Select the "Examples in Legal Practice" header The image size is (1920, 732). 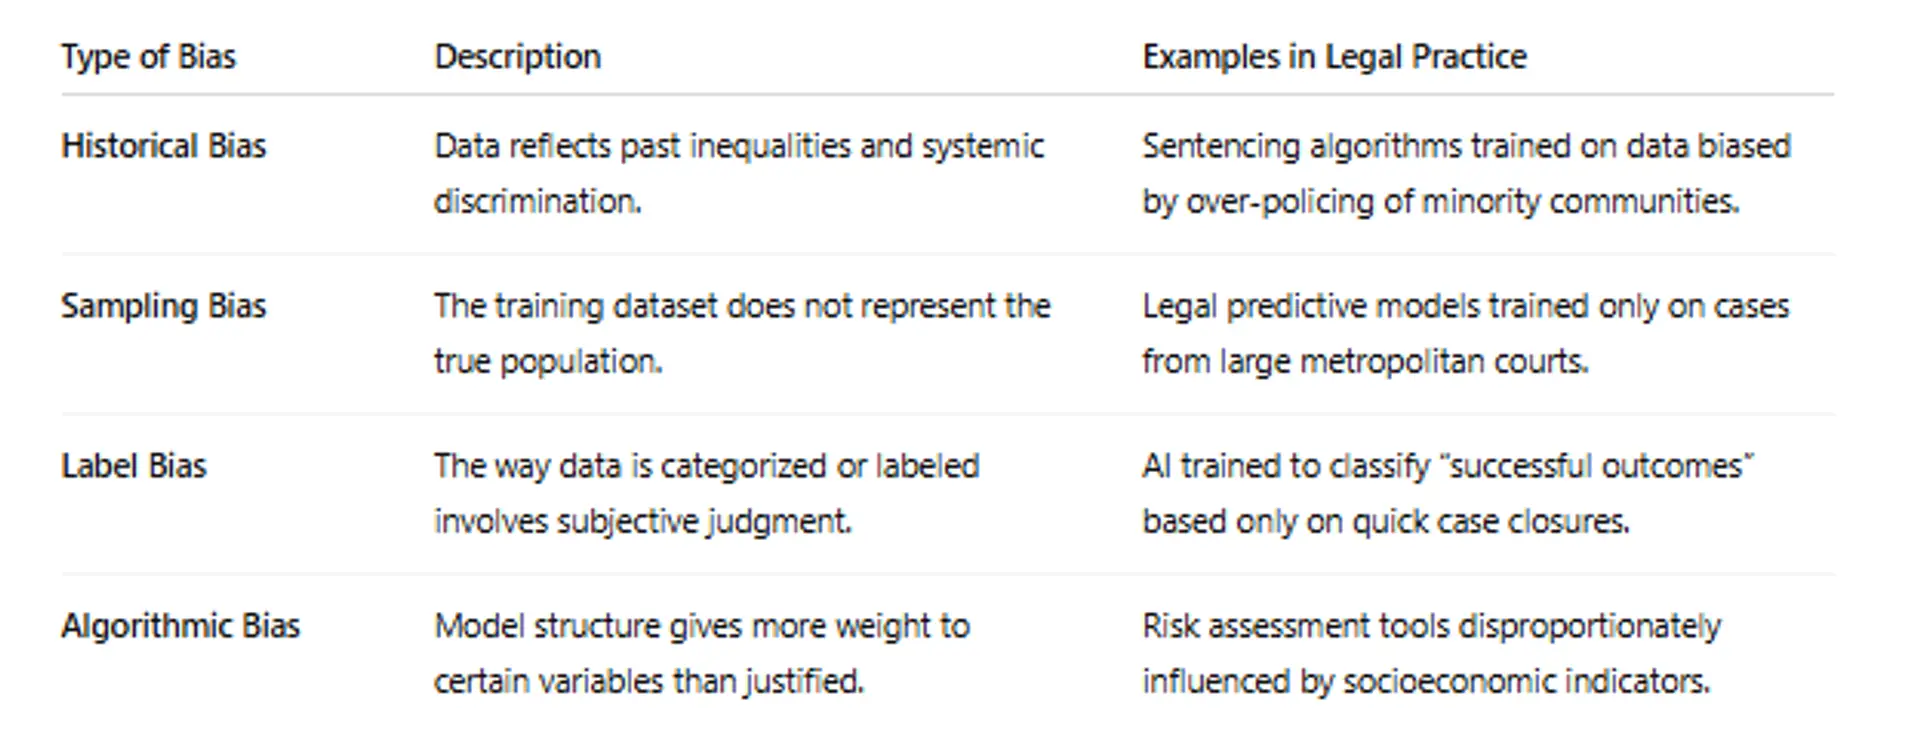point(1334,57)
